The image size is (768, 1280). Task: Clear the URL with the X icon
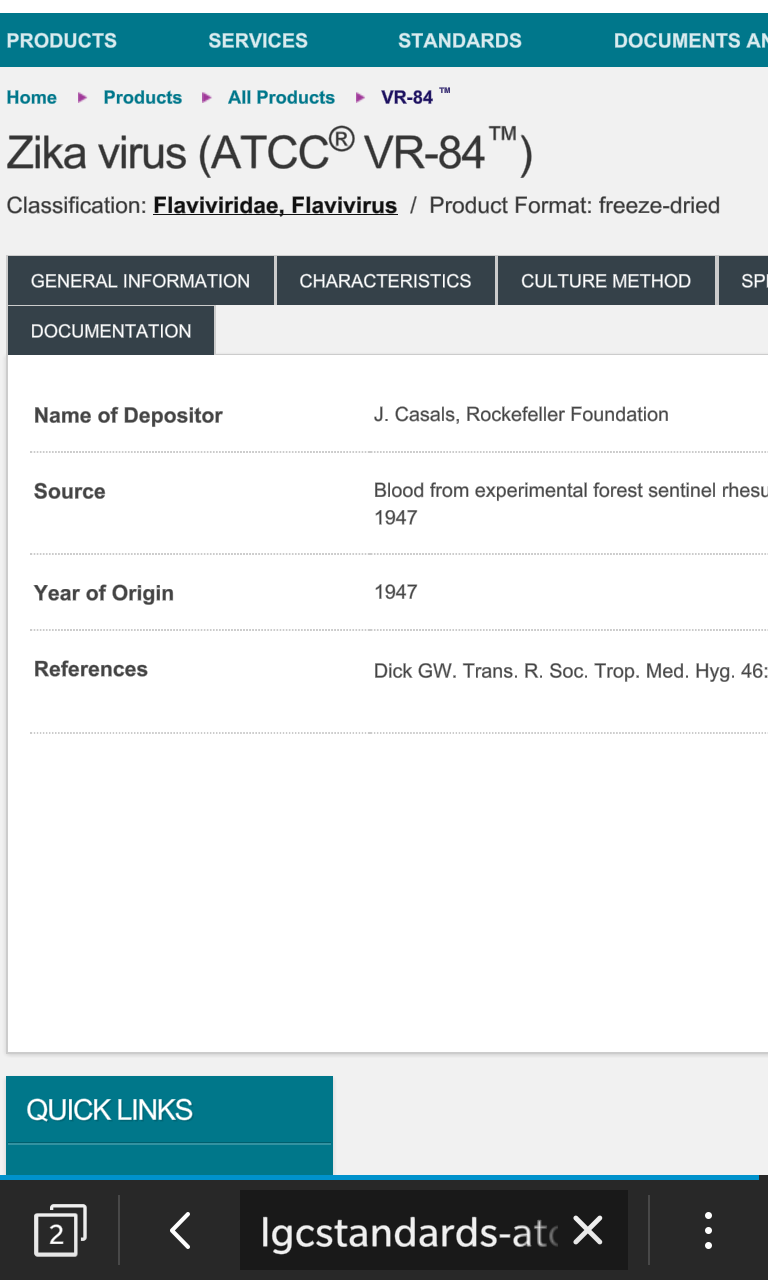click(588, 1230)
